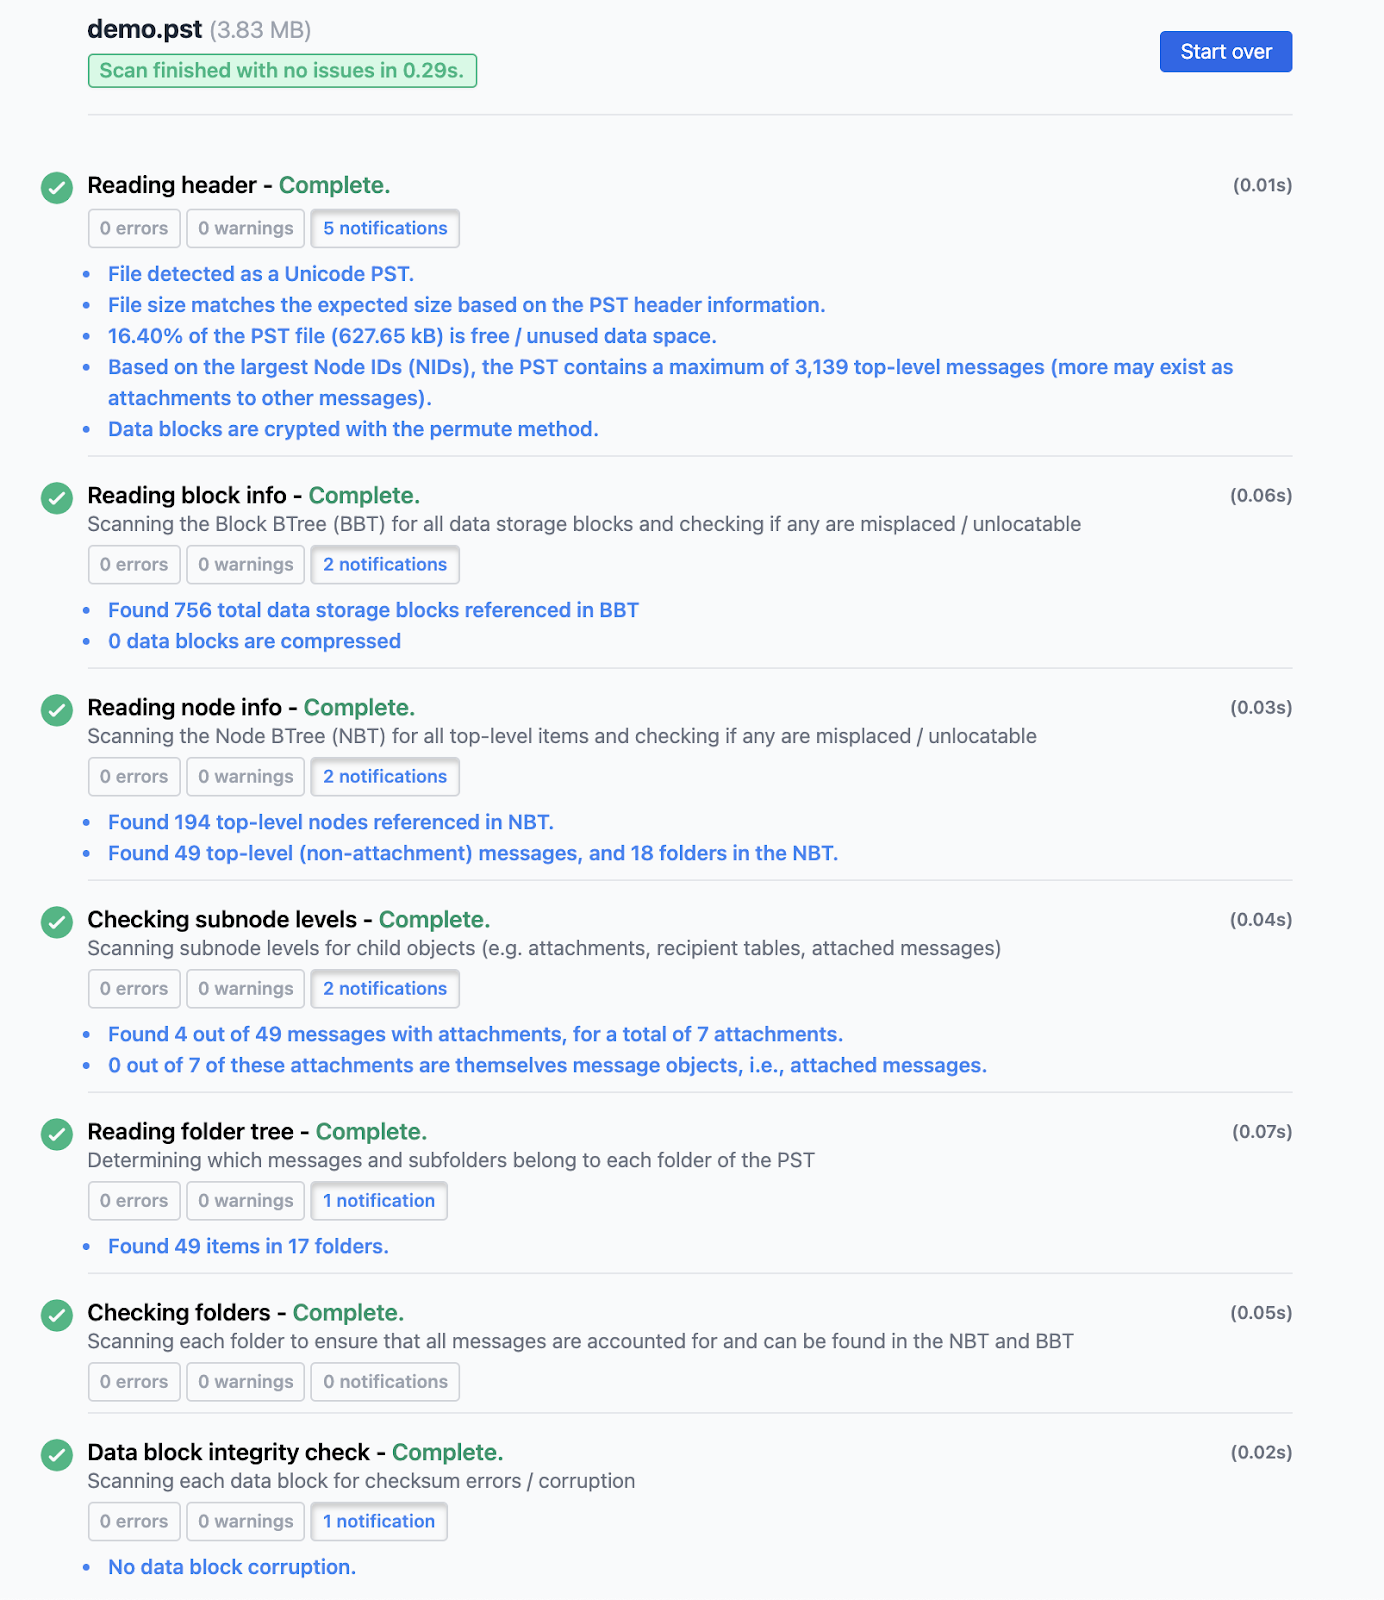Click green check icon beside Reading block info

tap(57, 497)
